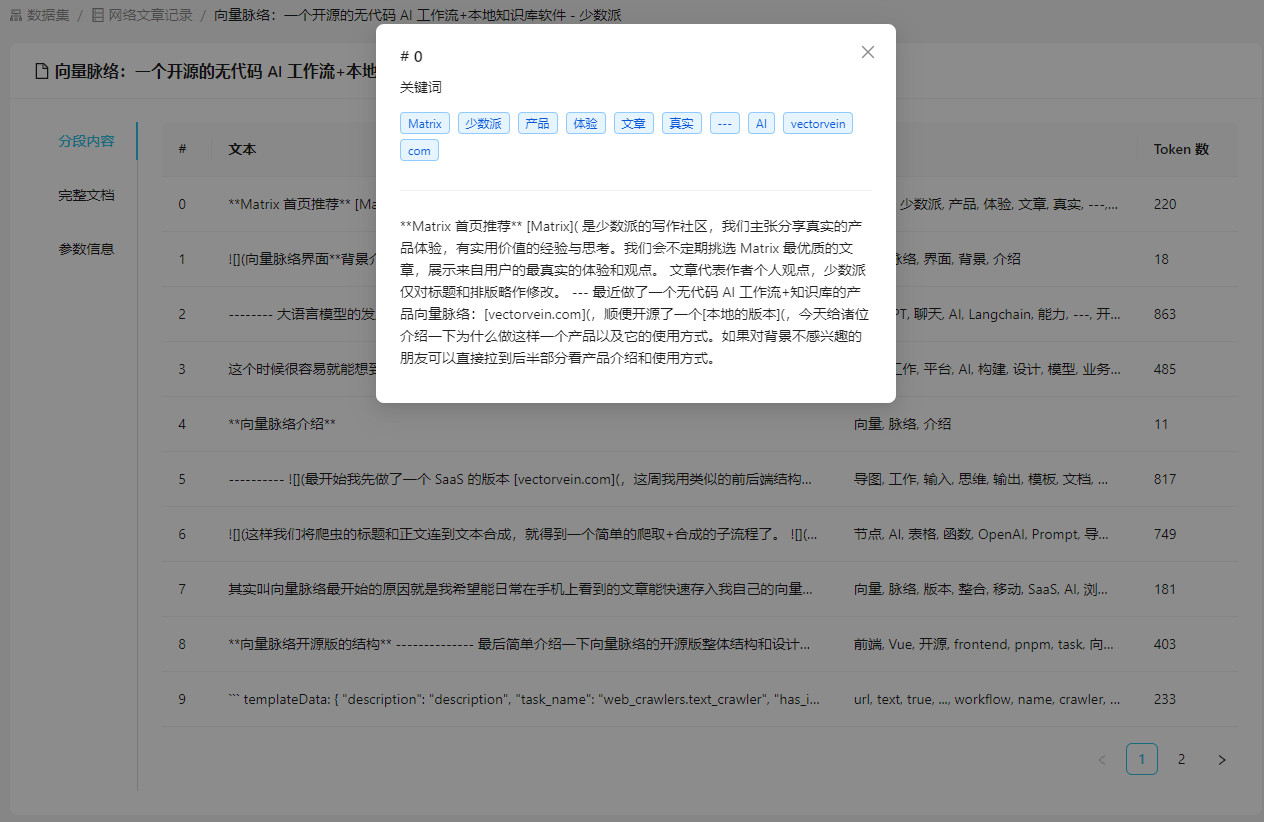The height and width of the screenshot is (822, 1264).
Task: Click token count 817
Action: coord(1165,479)
